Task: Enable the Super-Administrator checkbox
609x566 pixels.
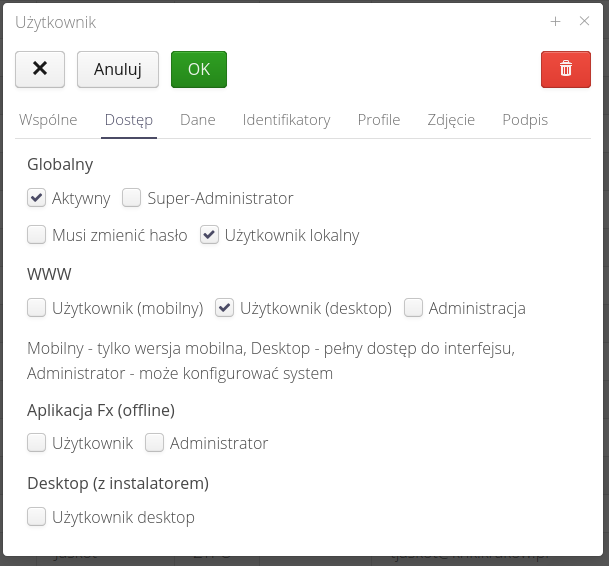Action: (x=132, y=198)
